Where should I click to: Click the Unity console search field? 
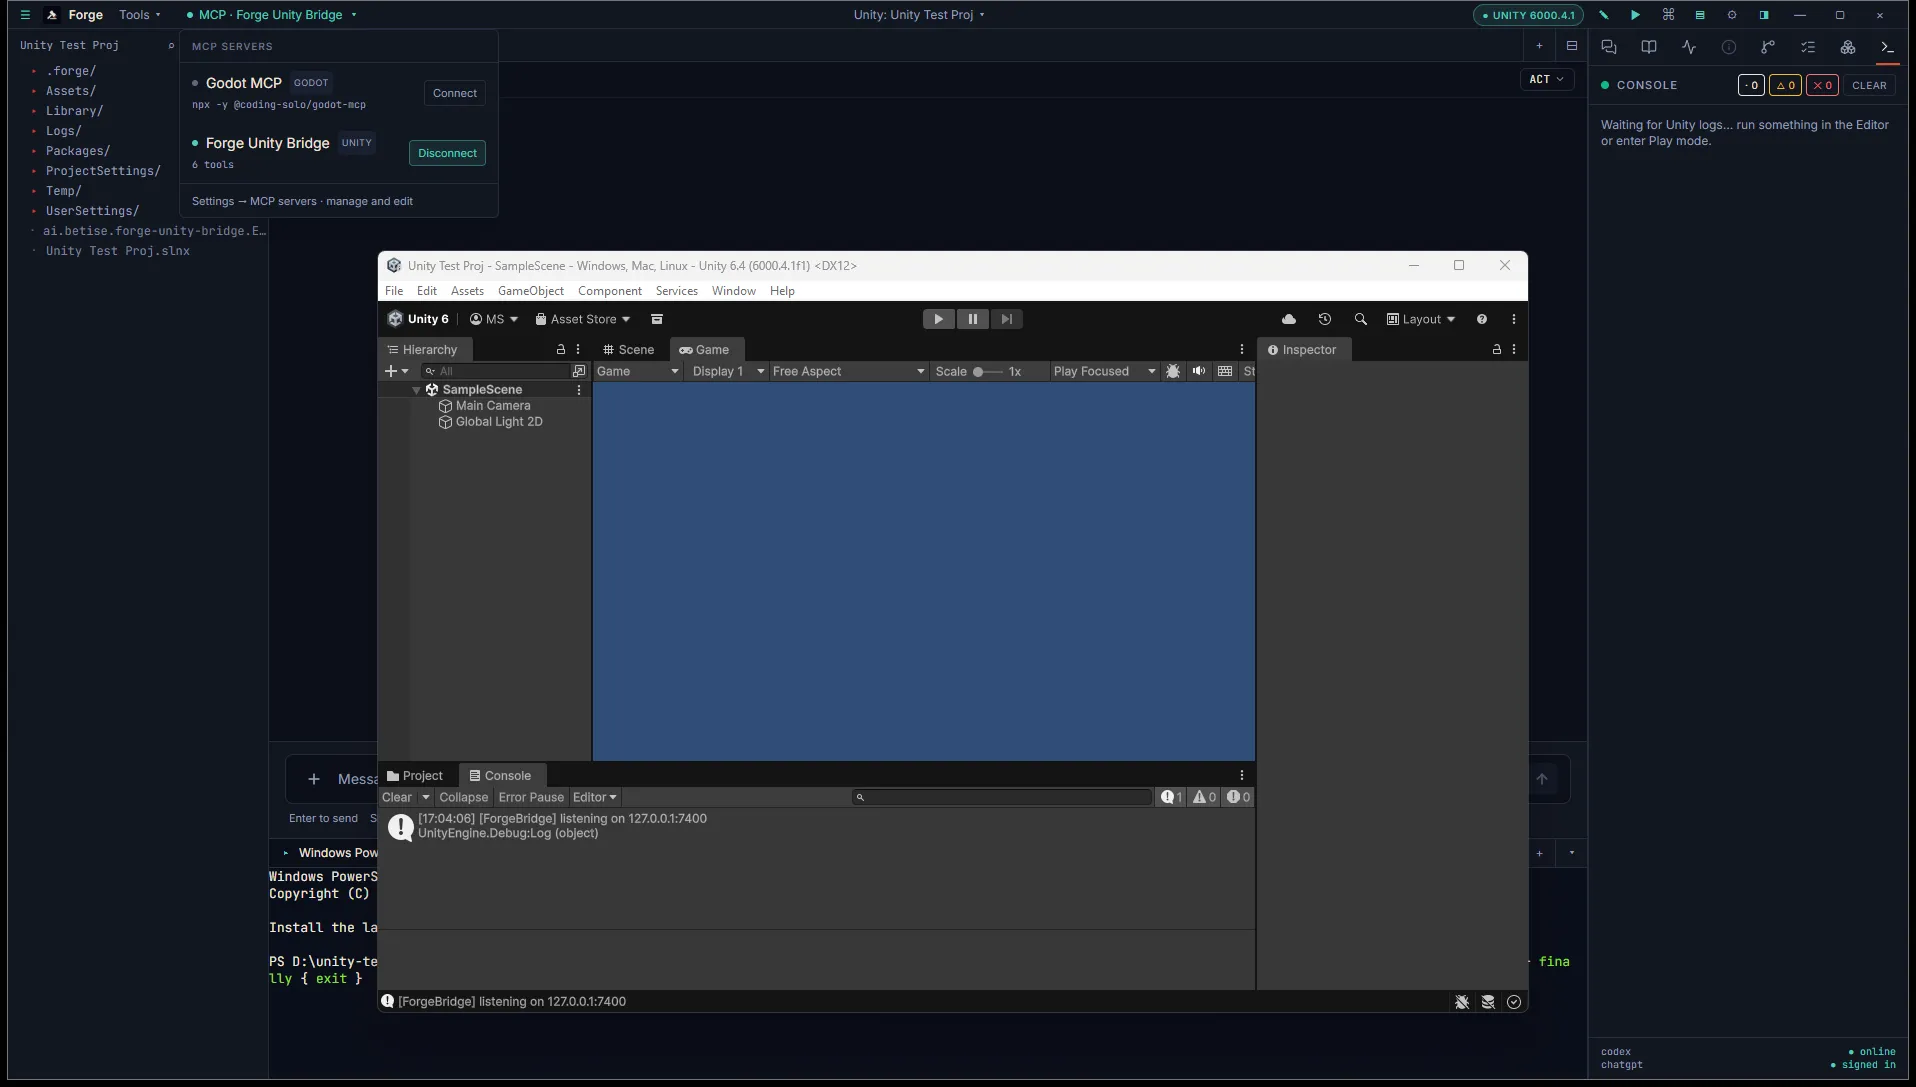tap(1002, 797)
